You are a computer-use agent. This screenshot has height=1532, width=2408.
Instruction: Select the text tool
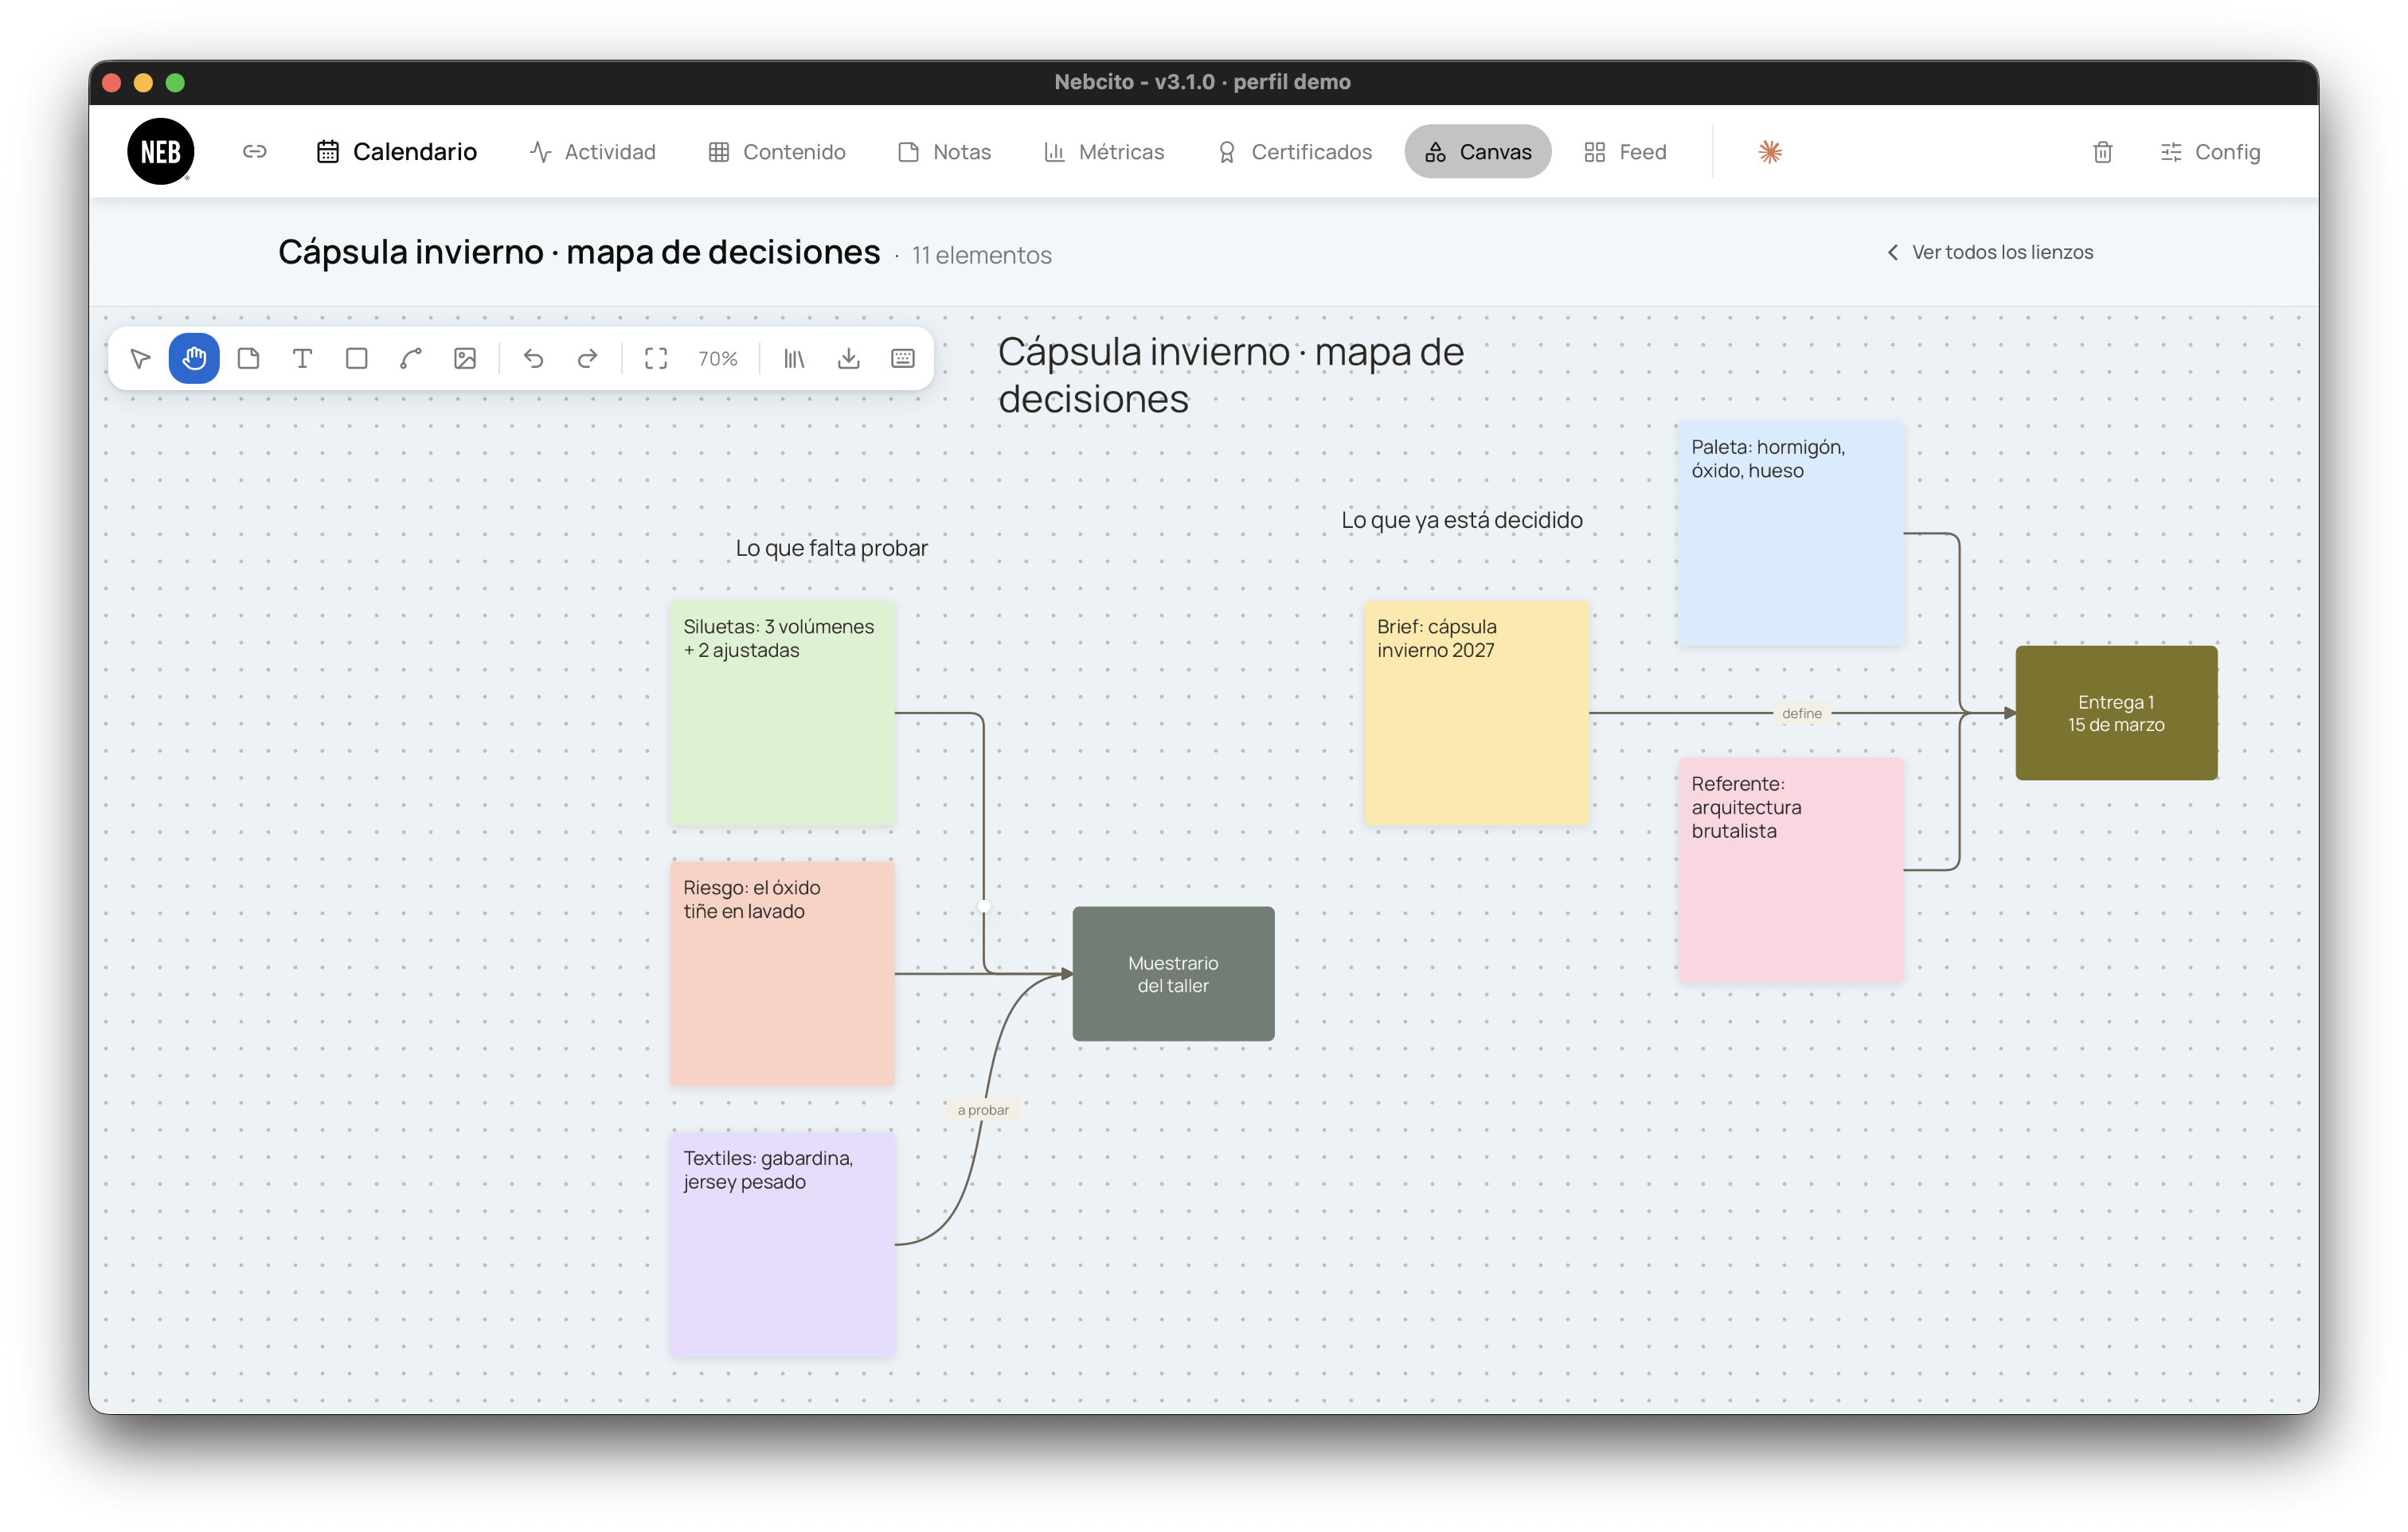tap(302, 358)
